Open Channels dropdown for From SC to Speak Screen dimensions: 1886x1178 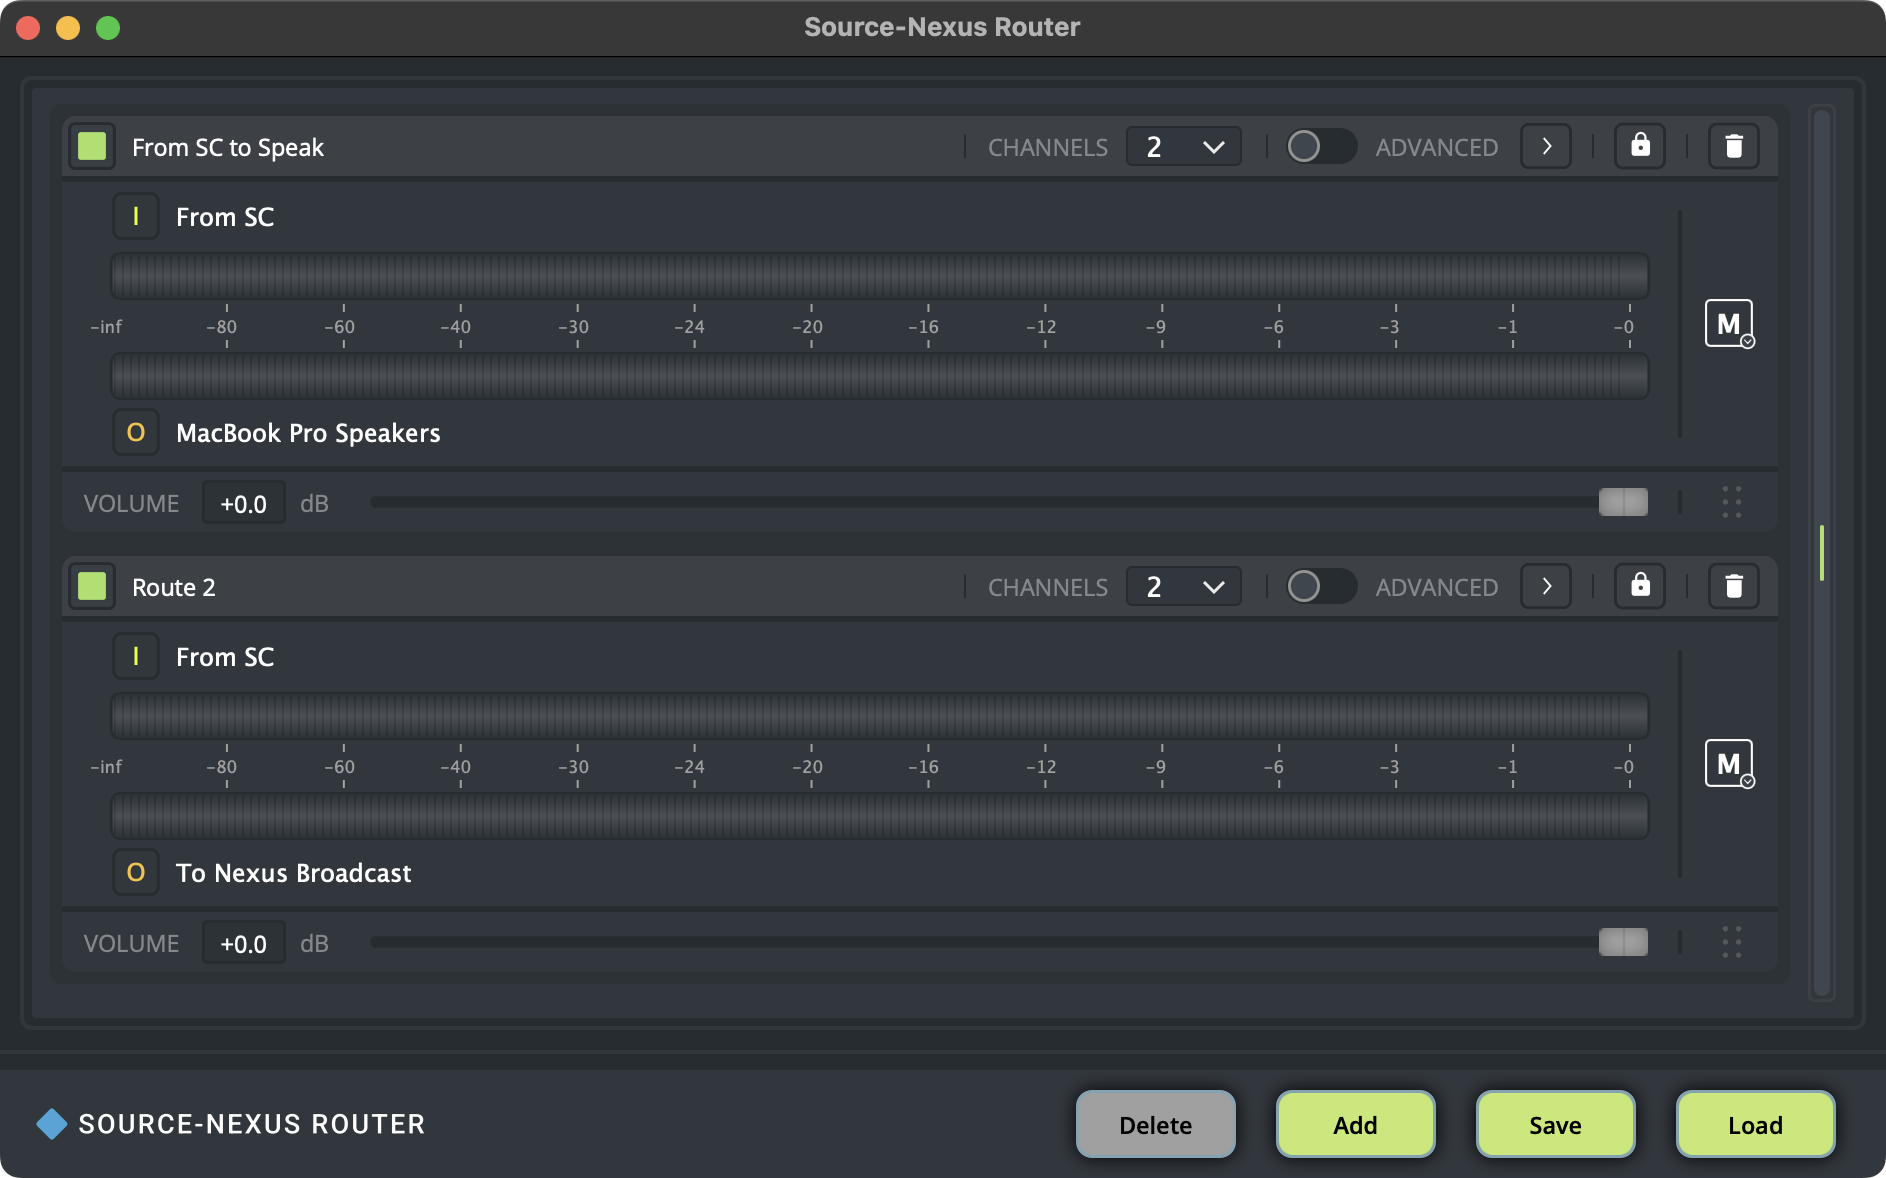(x=1184, y=147)
